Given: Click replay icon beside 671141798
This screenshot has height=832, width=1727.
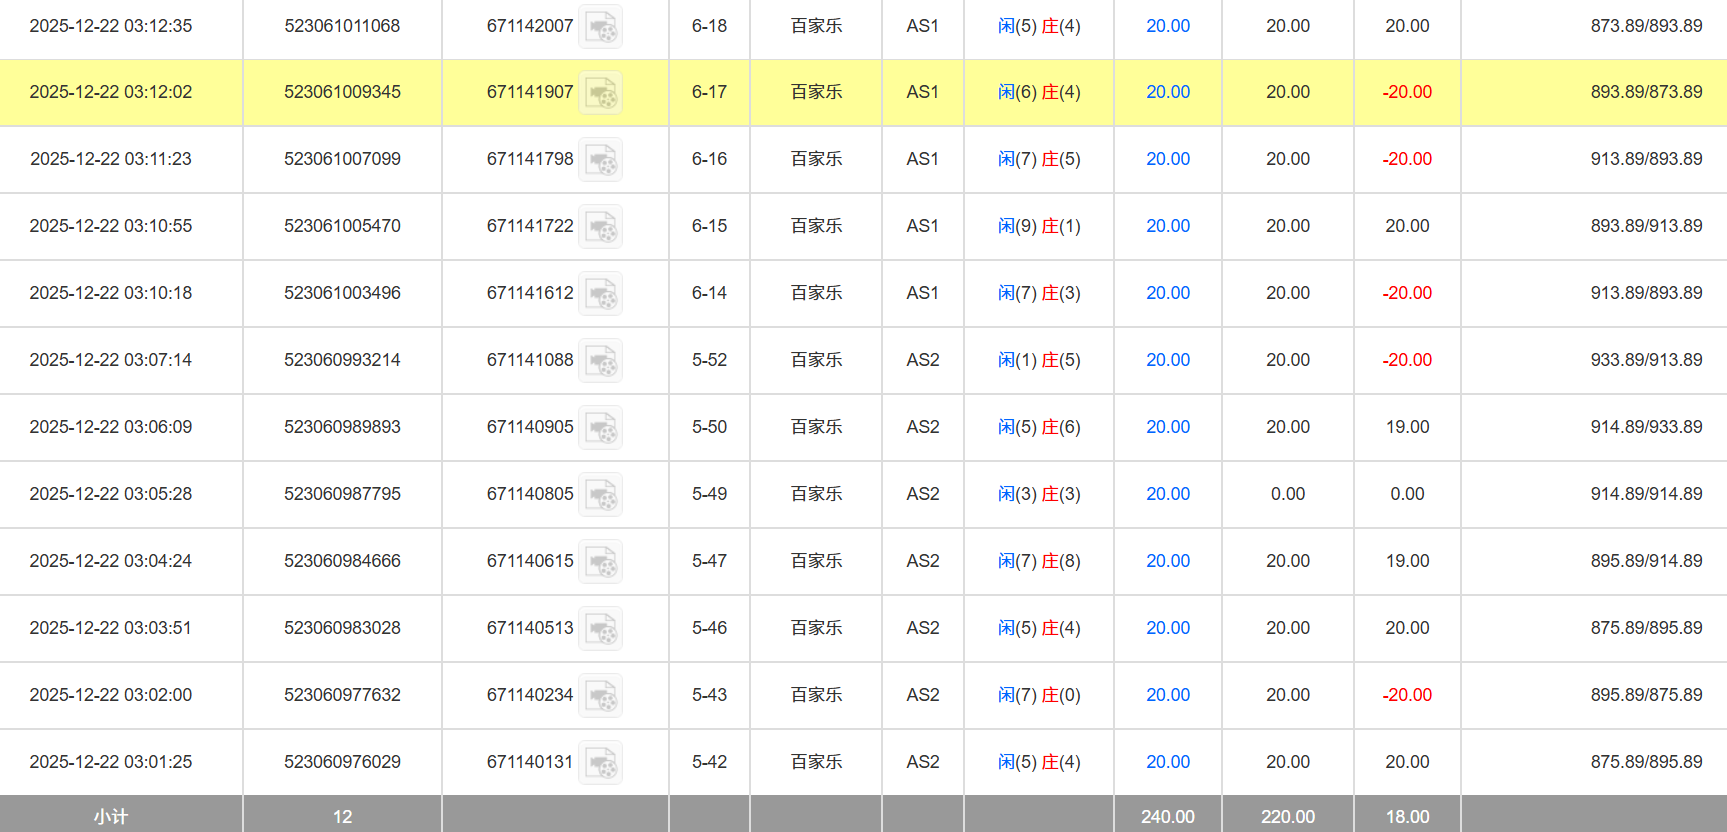Looking at the screenshot, I should tap(601, 160).
